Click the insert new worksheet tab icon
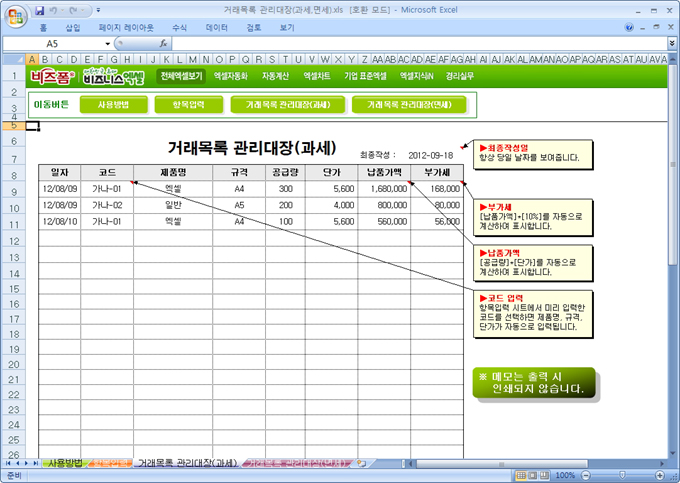The width and height of the screenshot is (680, 483). pos(361,463)
